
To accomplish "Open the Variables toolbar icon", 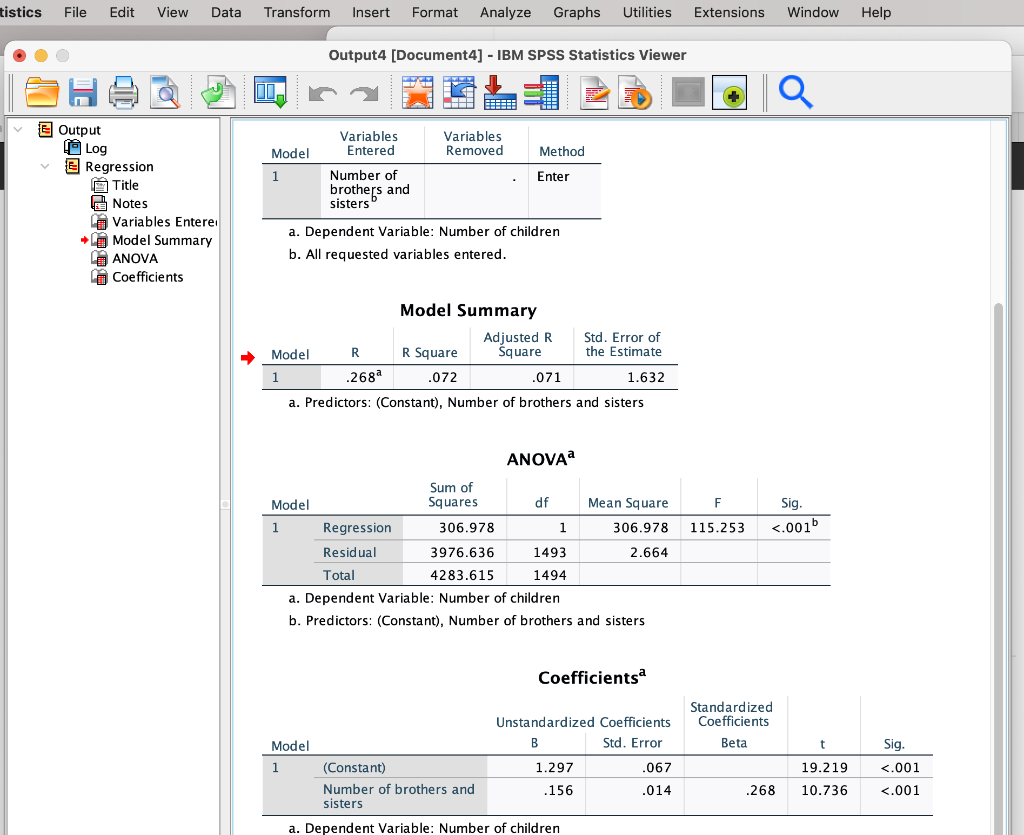I will coord(541,92).
